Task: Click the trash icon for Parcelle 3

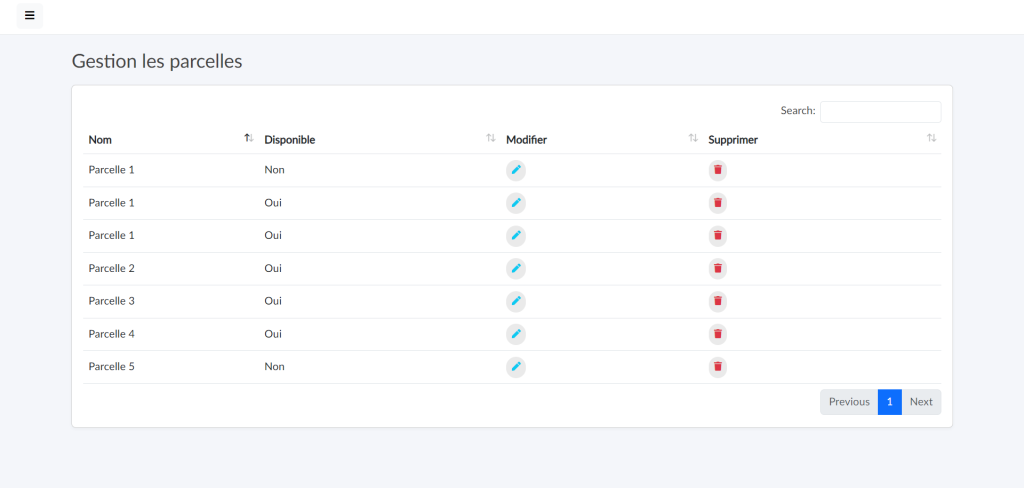Action: tap(718, 301)
